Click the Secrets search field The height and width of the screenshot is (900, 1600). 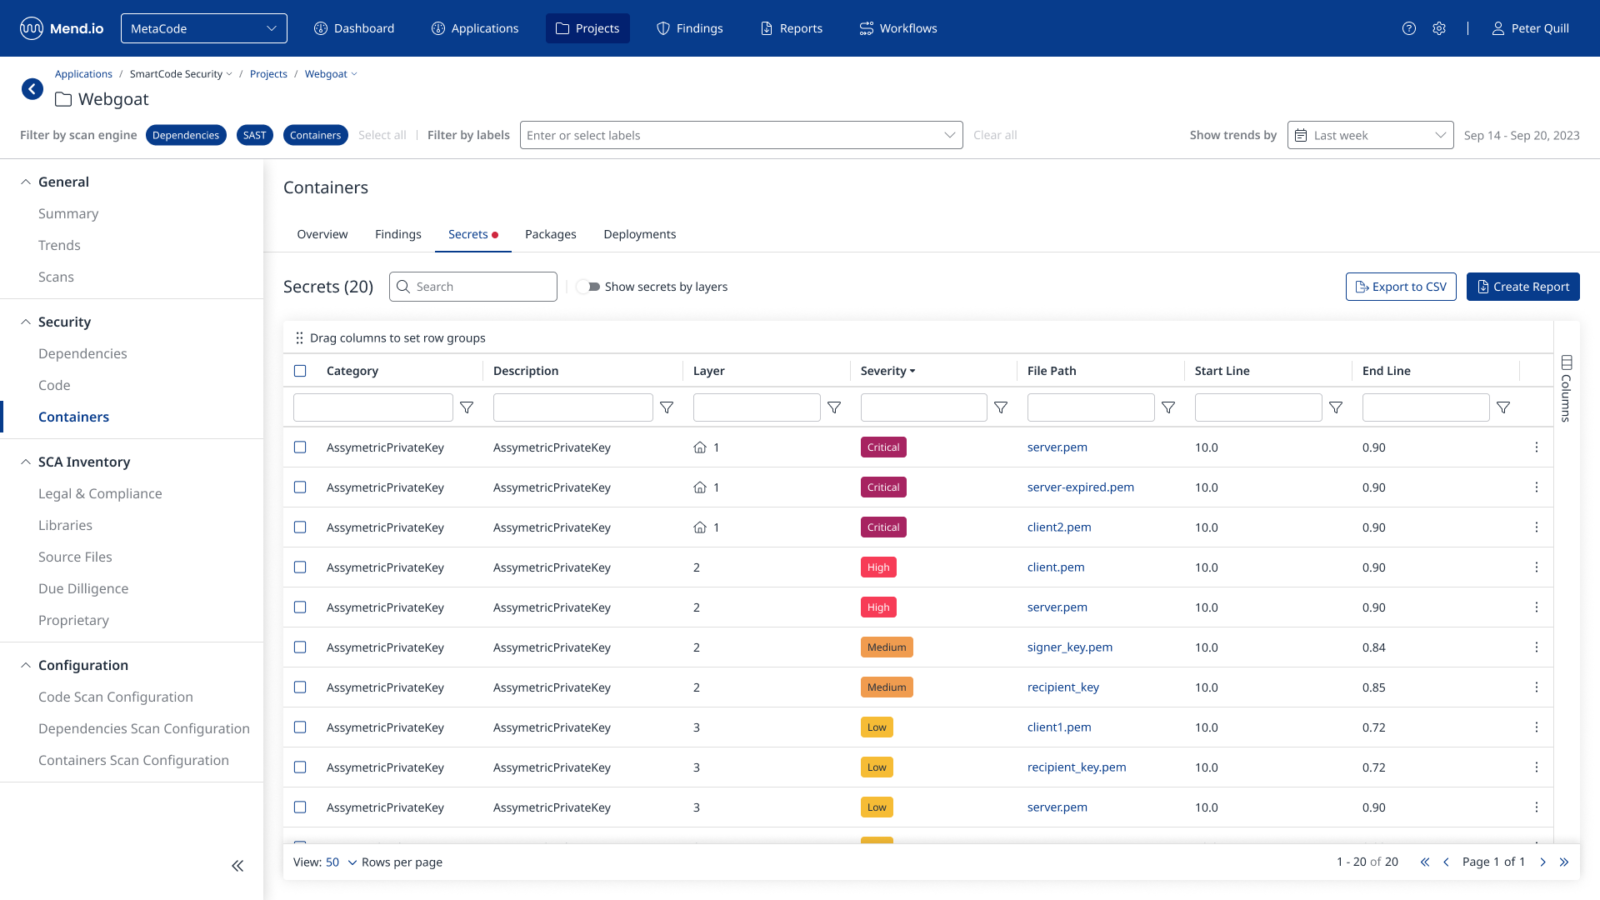click(473, 287)
